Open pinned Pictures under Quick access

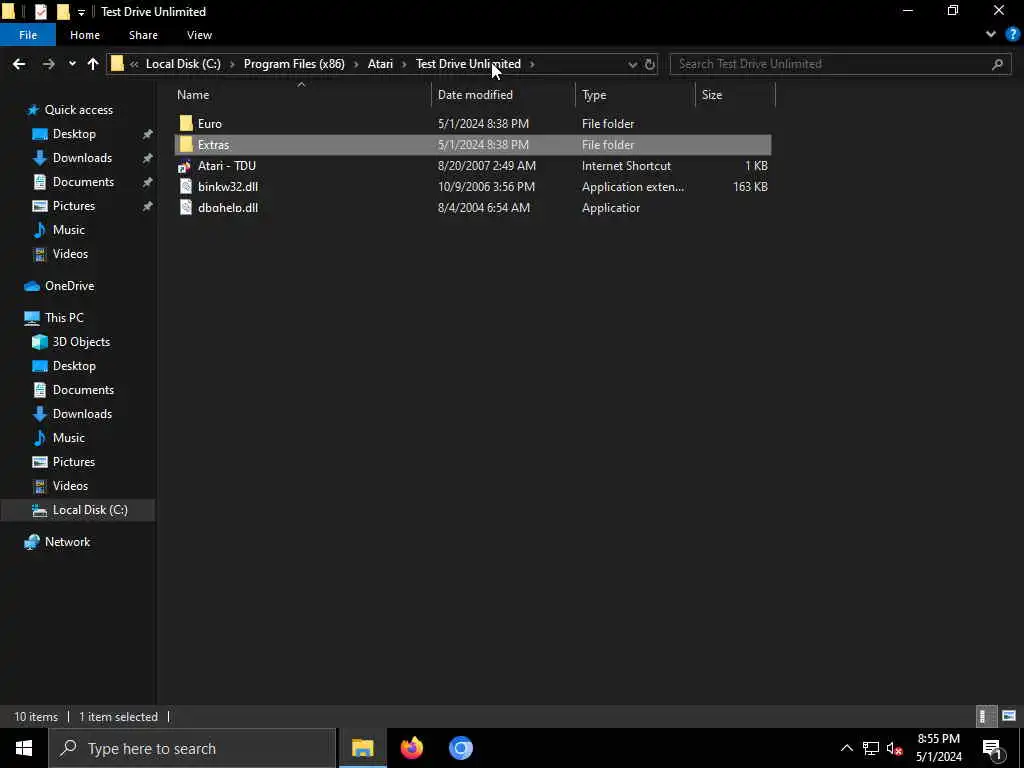point(74,206)
